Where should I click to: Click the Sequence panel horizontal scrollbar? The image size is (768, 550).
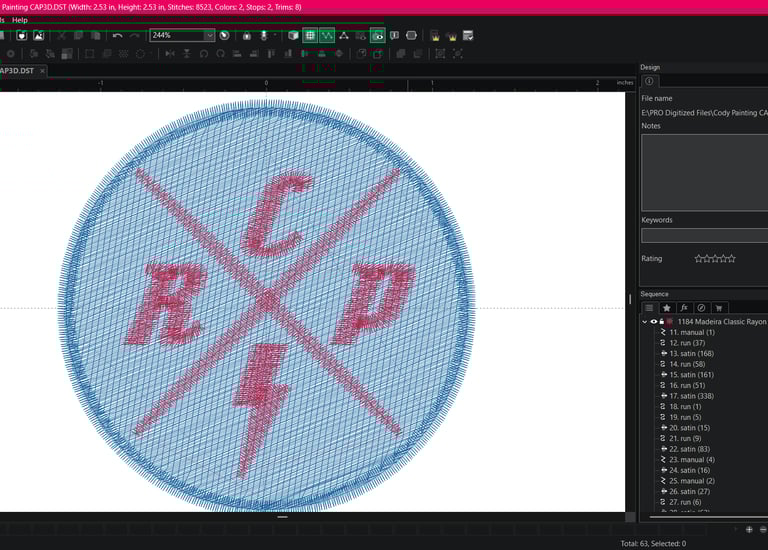click(x=708, y=517)
